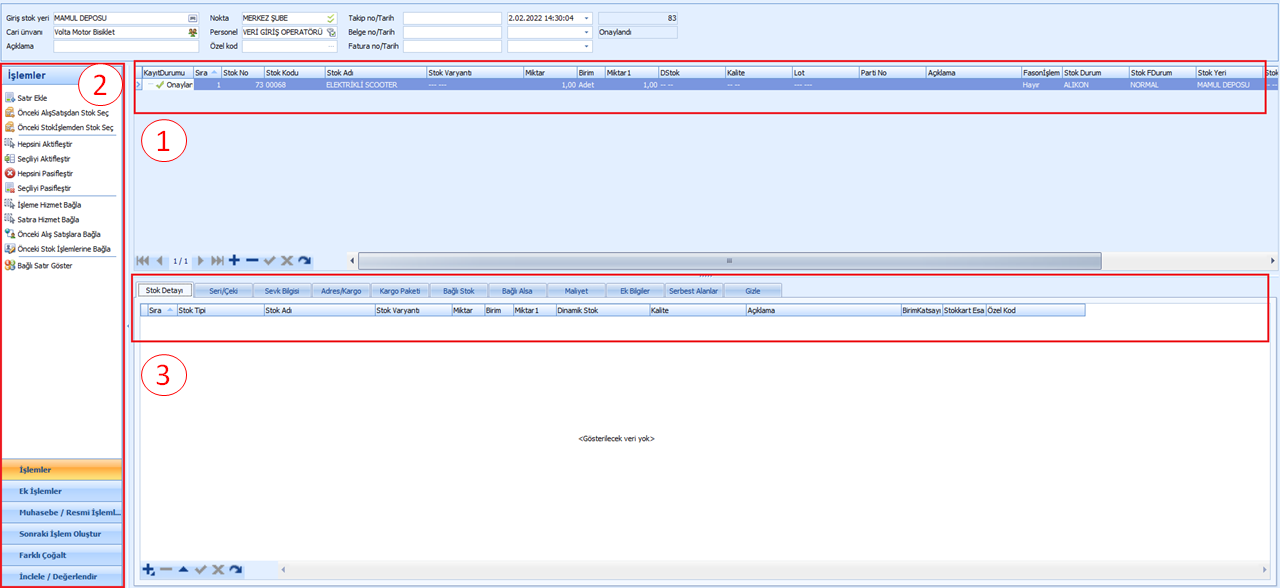Click the upper grid horizontal scrollbar thumb

(730, 261)
